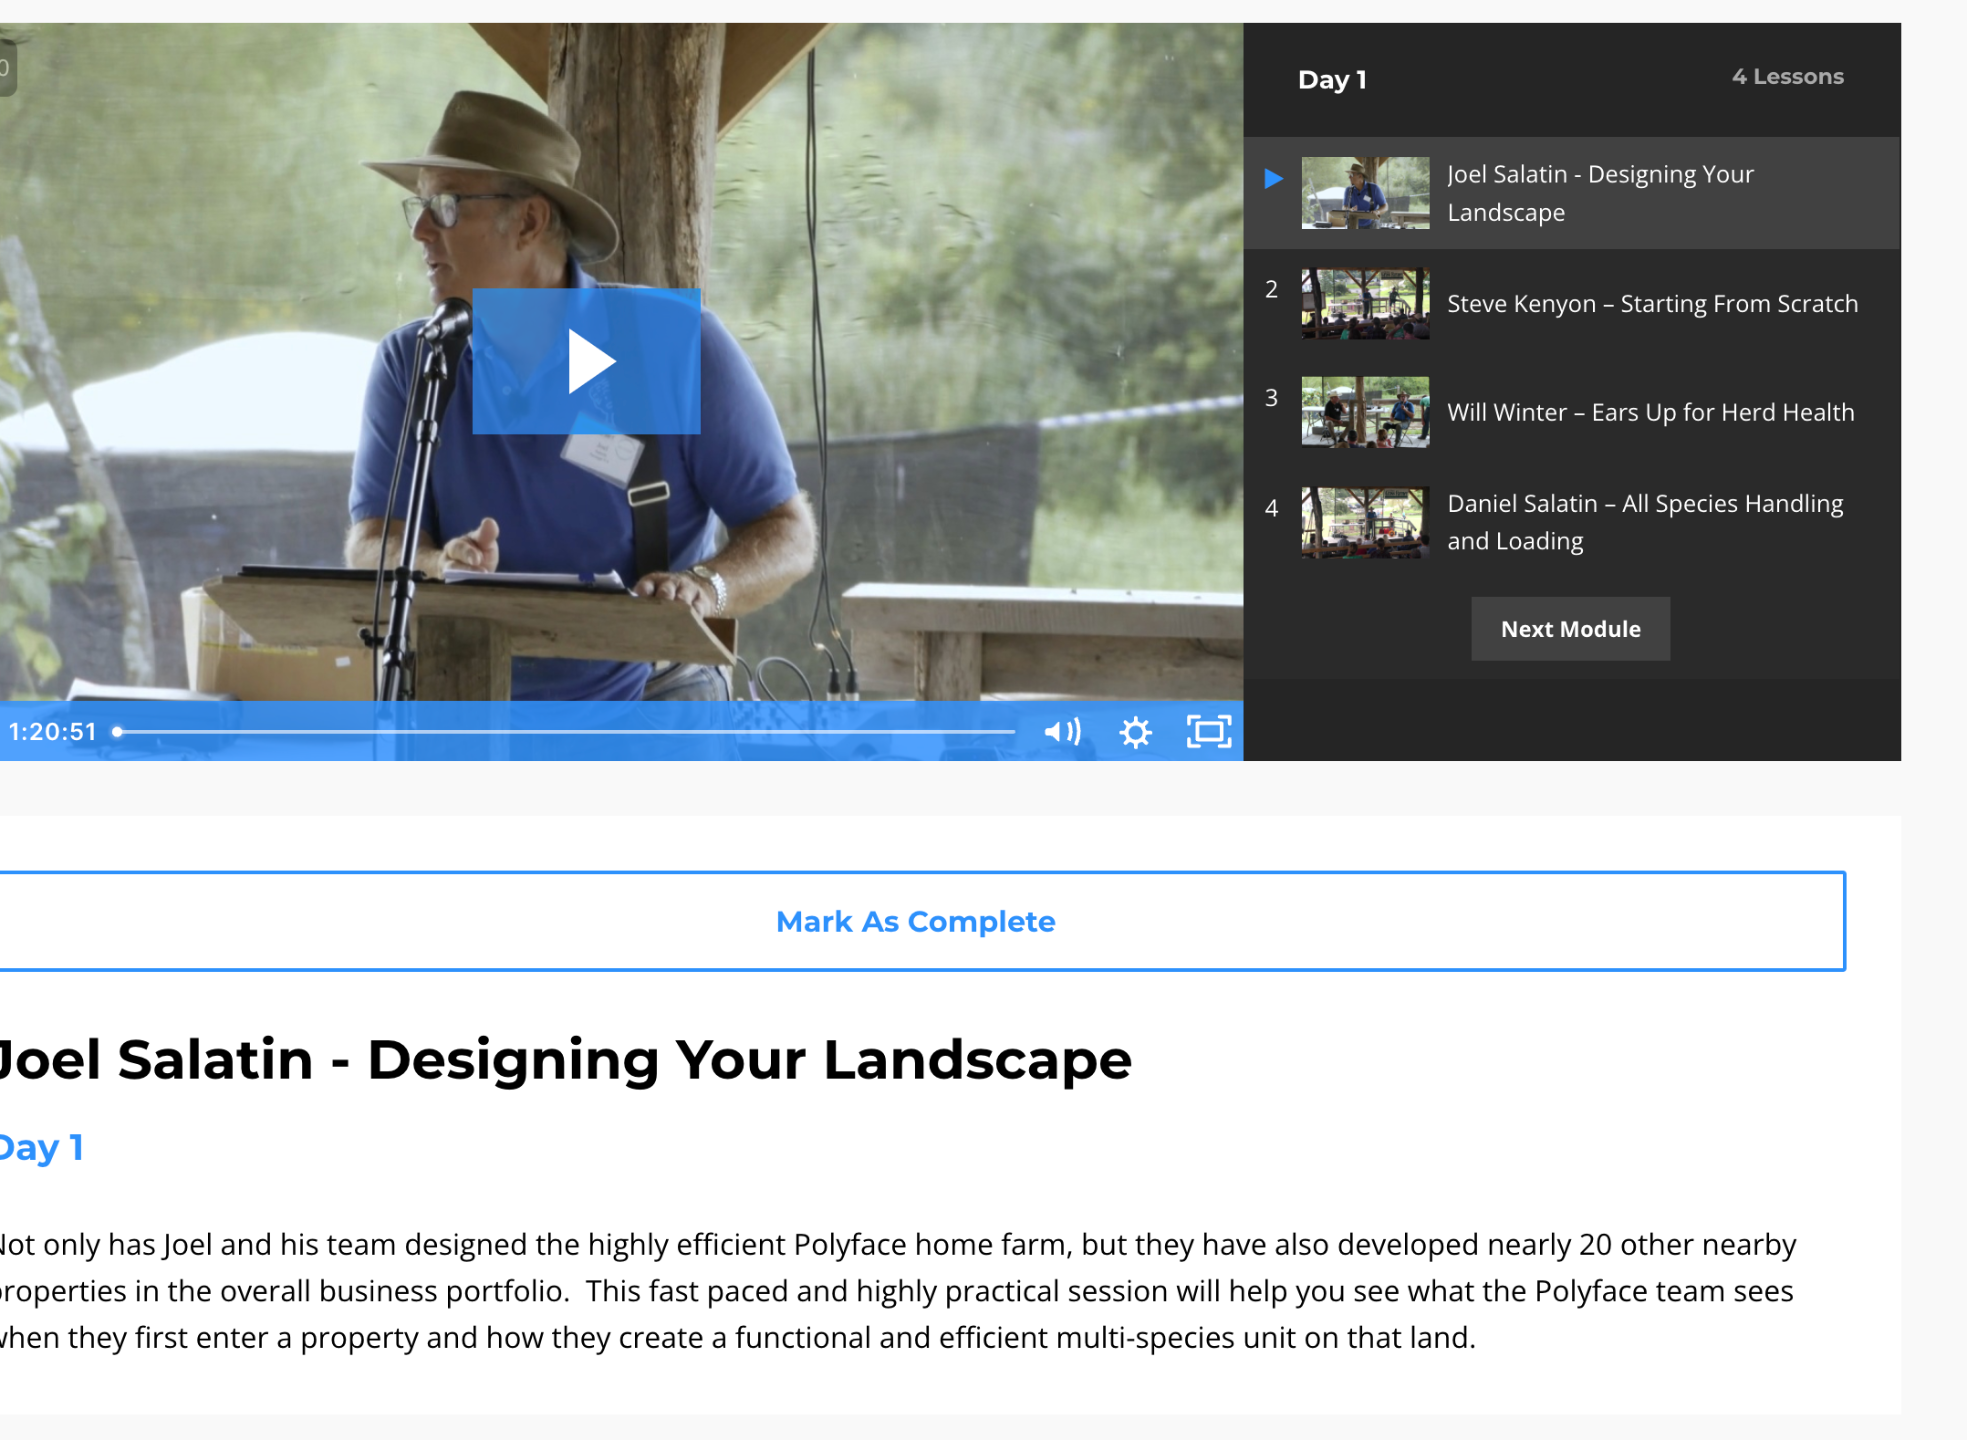Mute the video using the volume icon
This screenshot has height=1440, width=1967.
click(1062, 732)
